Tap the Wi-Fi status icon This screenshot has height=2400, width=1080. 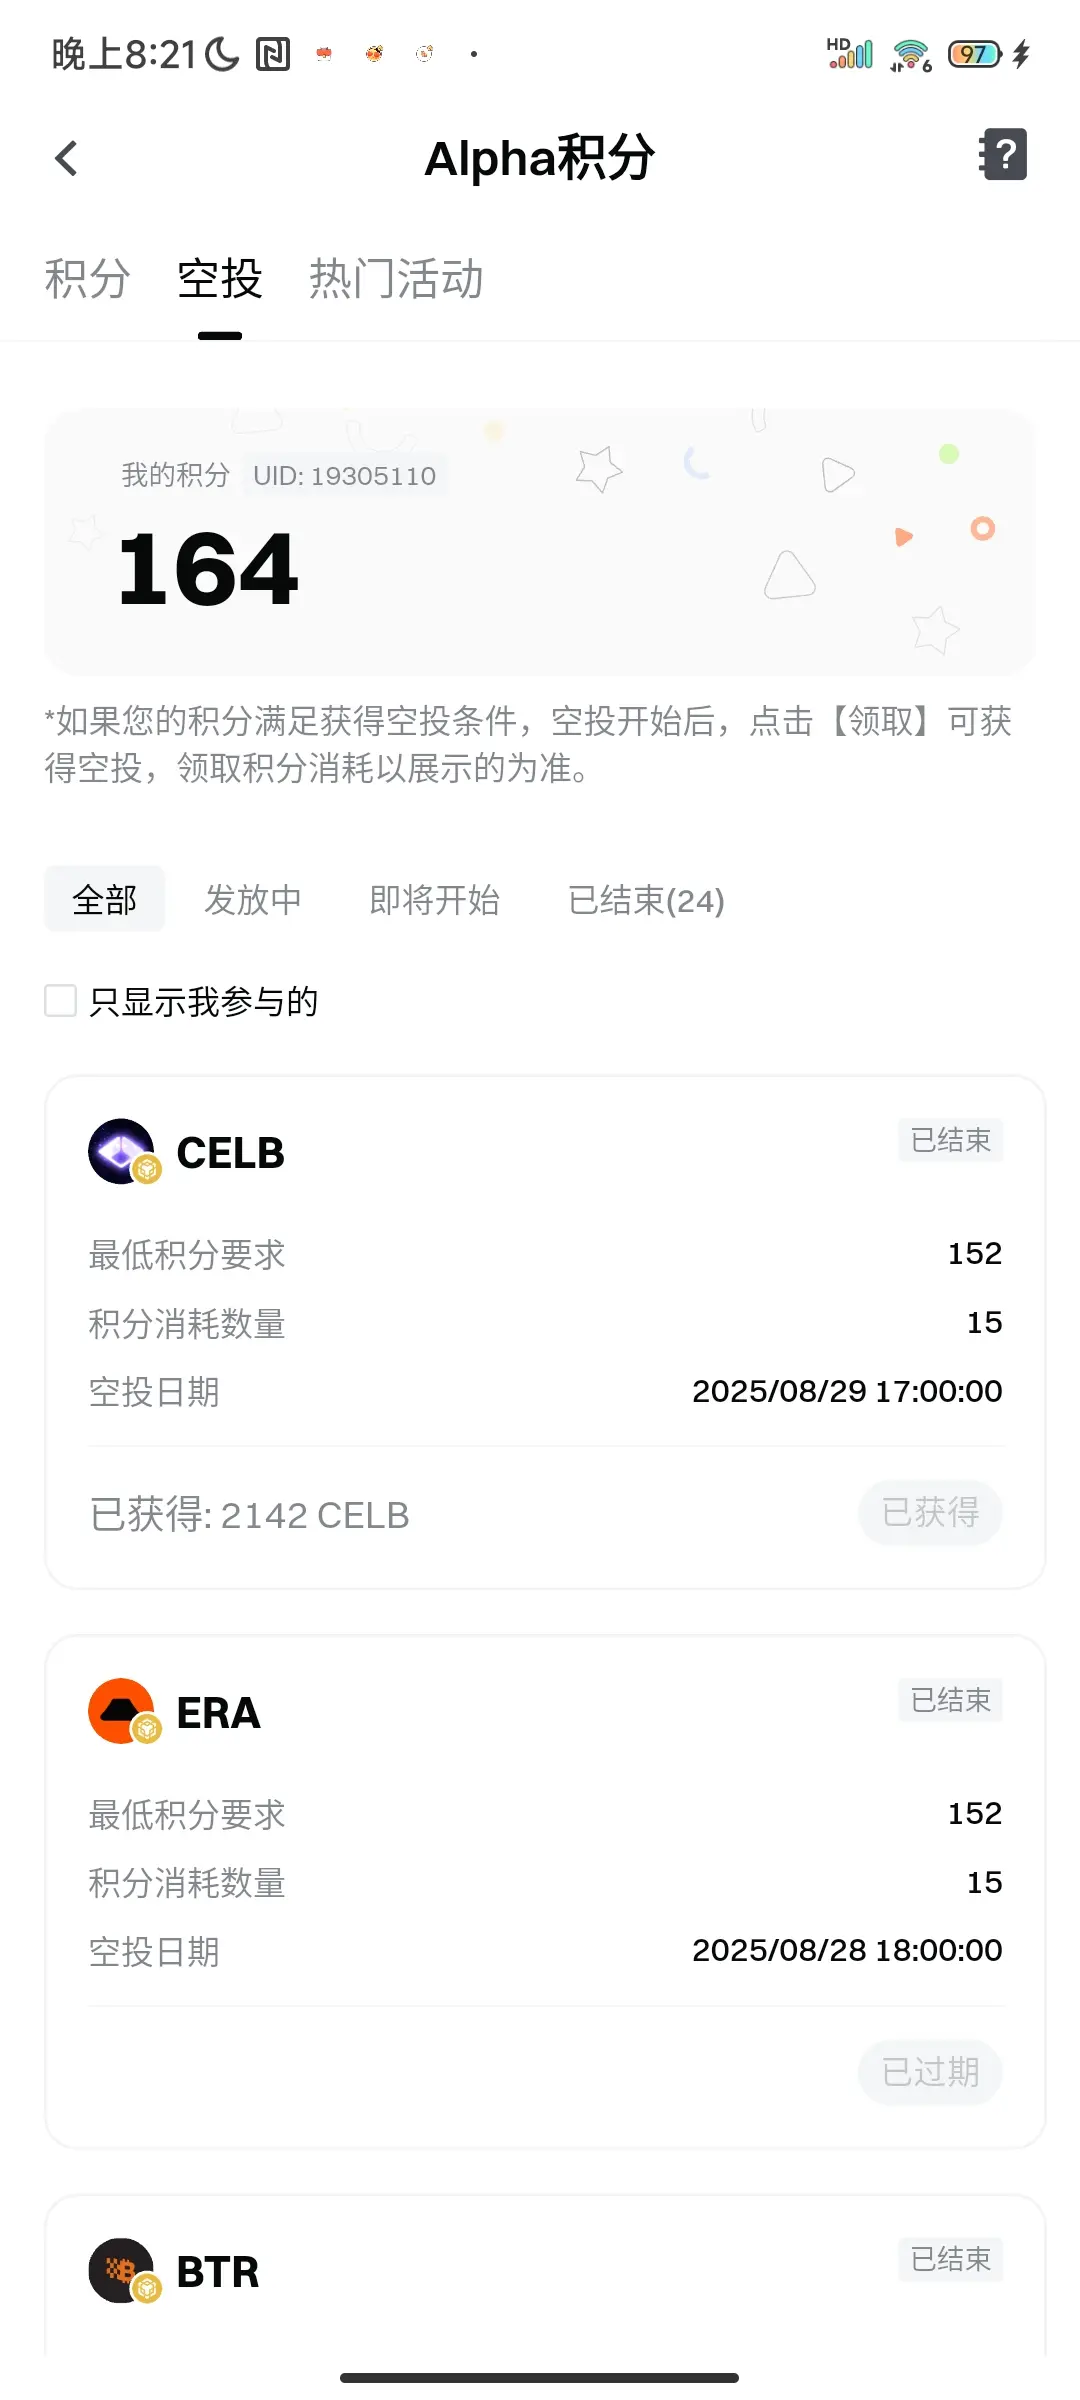pyautogui.click(x=911, y=55)
